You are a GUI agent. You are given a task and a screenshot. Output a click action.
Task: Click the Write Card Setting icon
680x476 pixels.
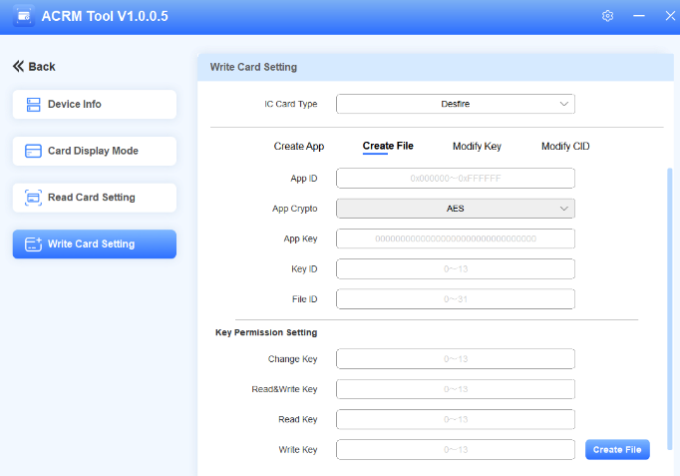[33, 244]
